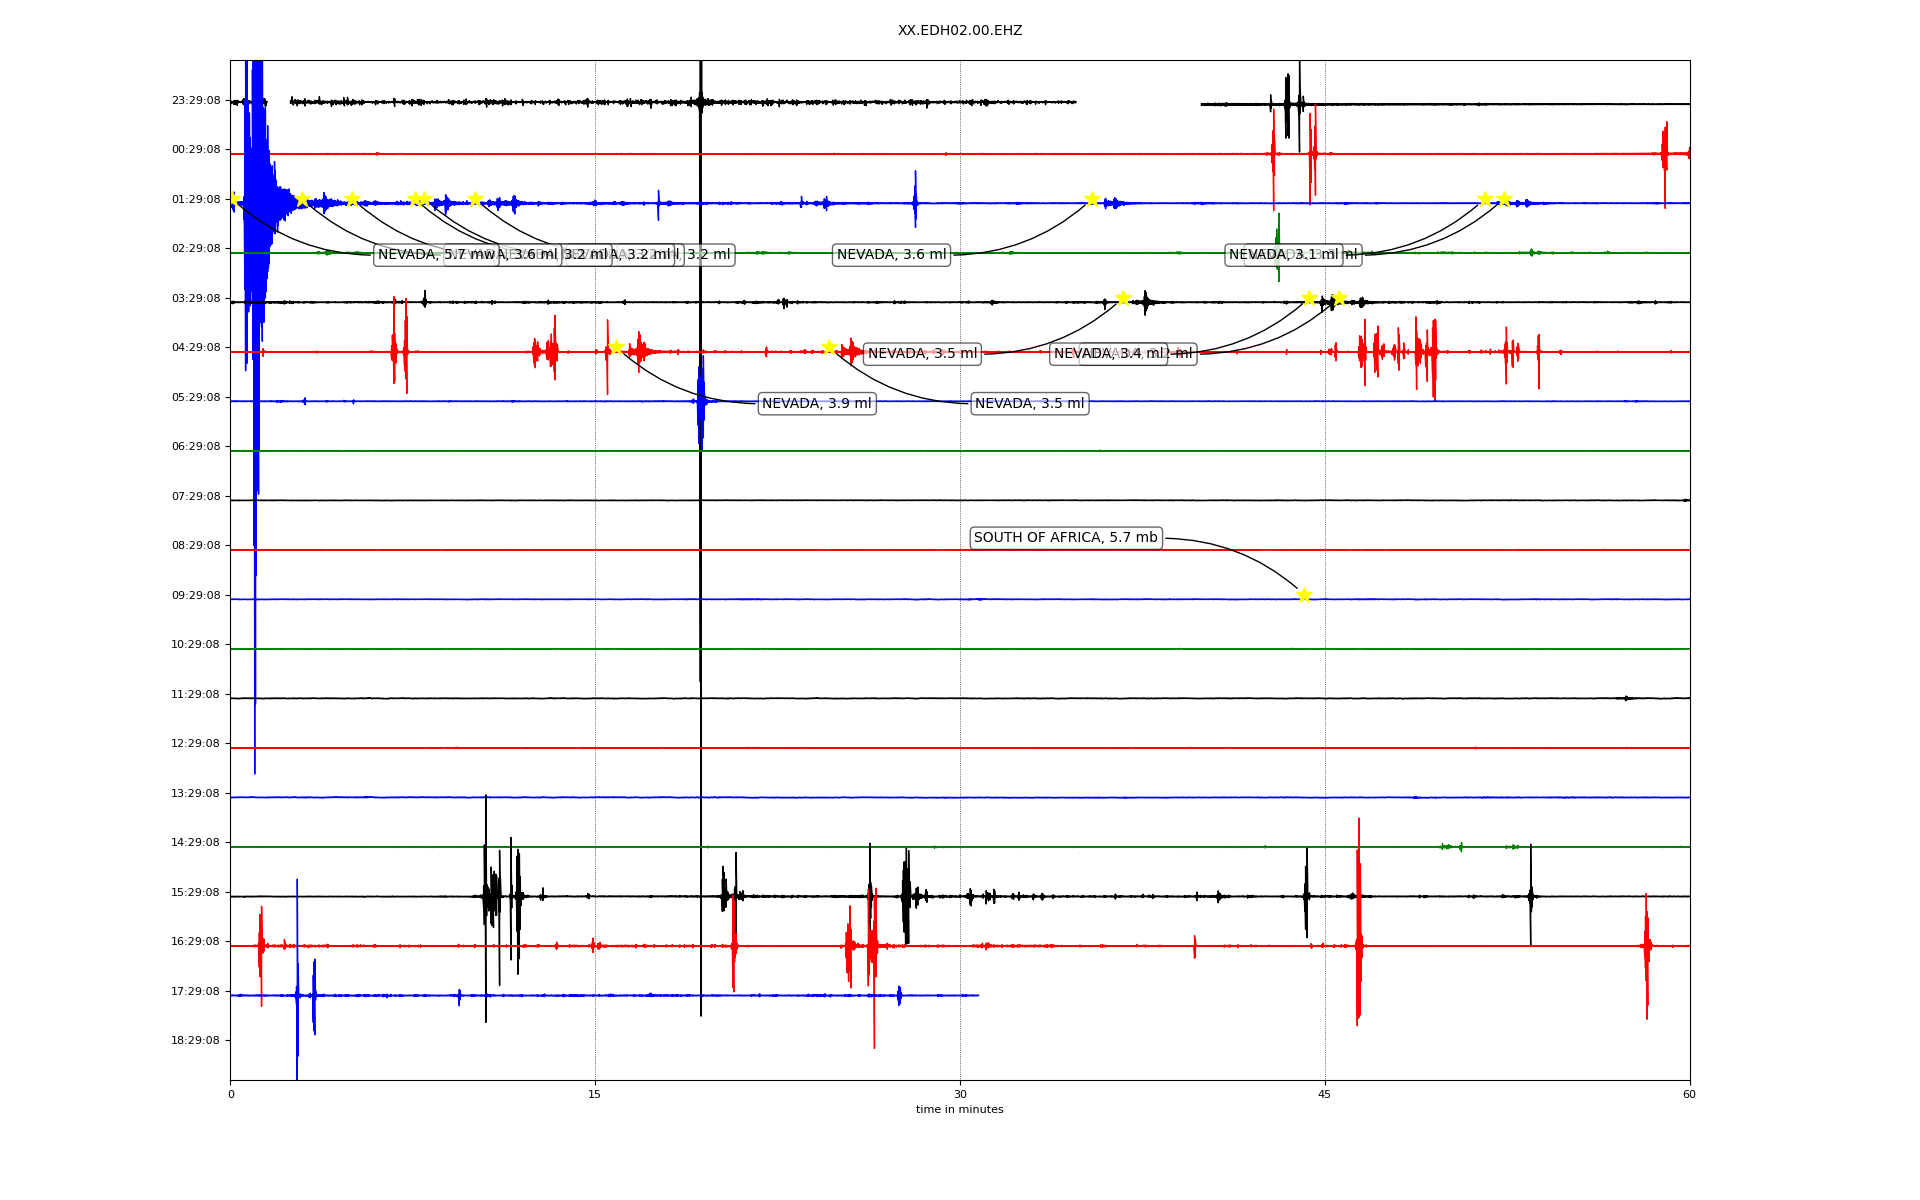Click the star connected to NEVADA 3.9 ml
1920x1200 pixels.
[616, 347]
